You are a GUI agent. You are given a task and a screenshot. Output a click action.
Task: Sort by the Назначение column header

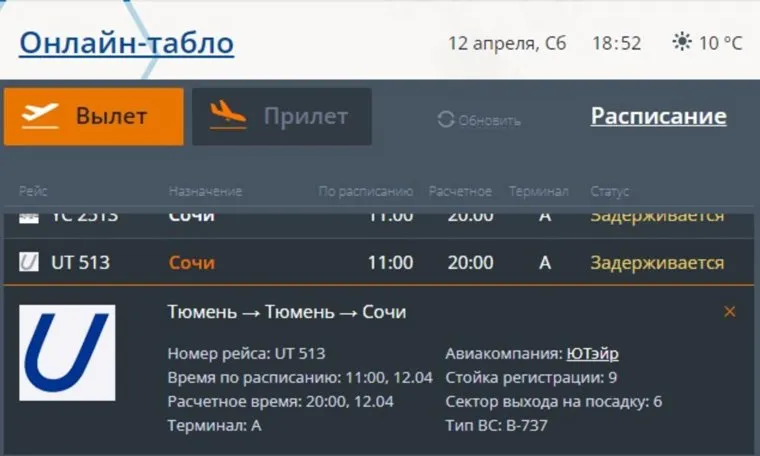(x=205, y=191)
